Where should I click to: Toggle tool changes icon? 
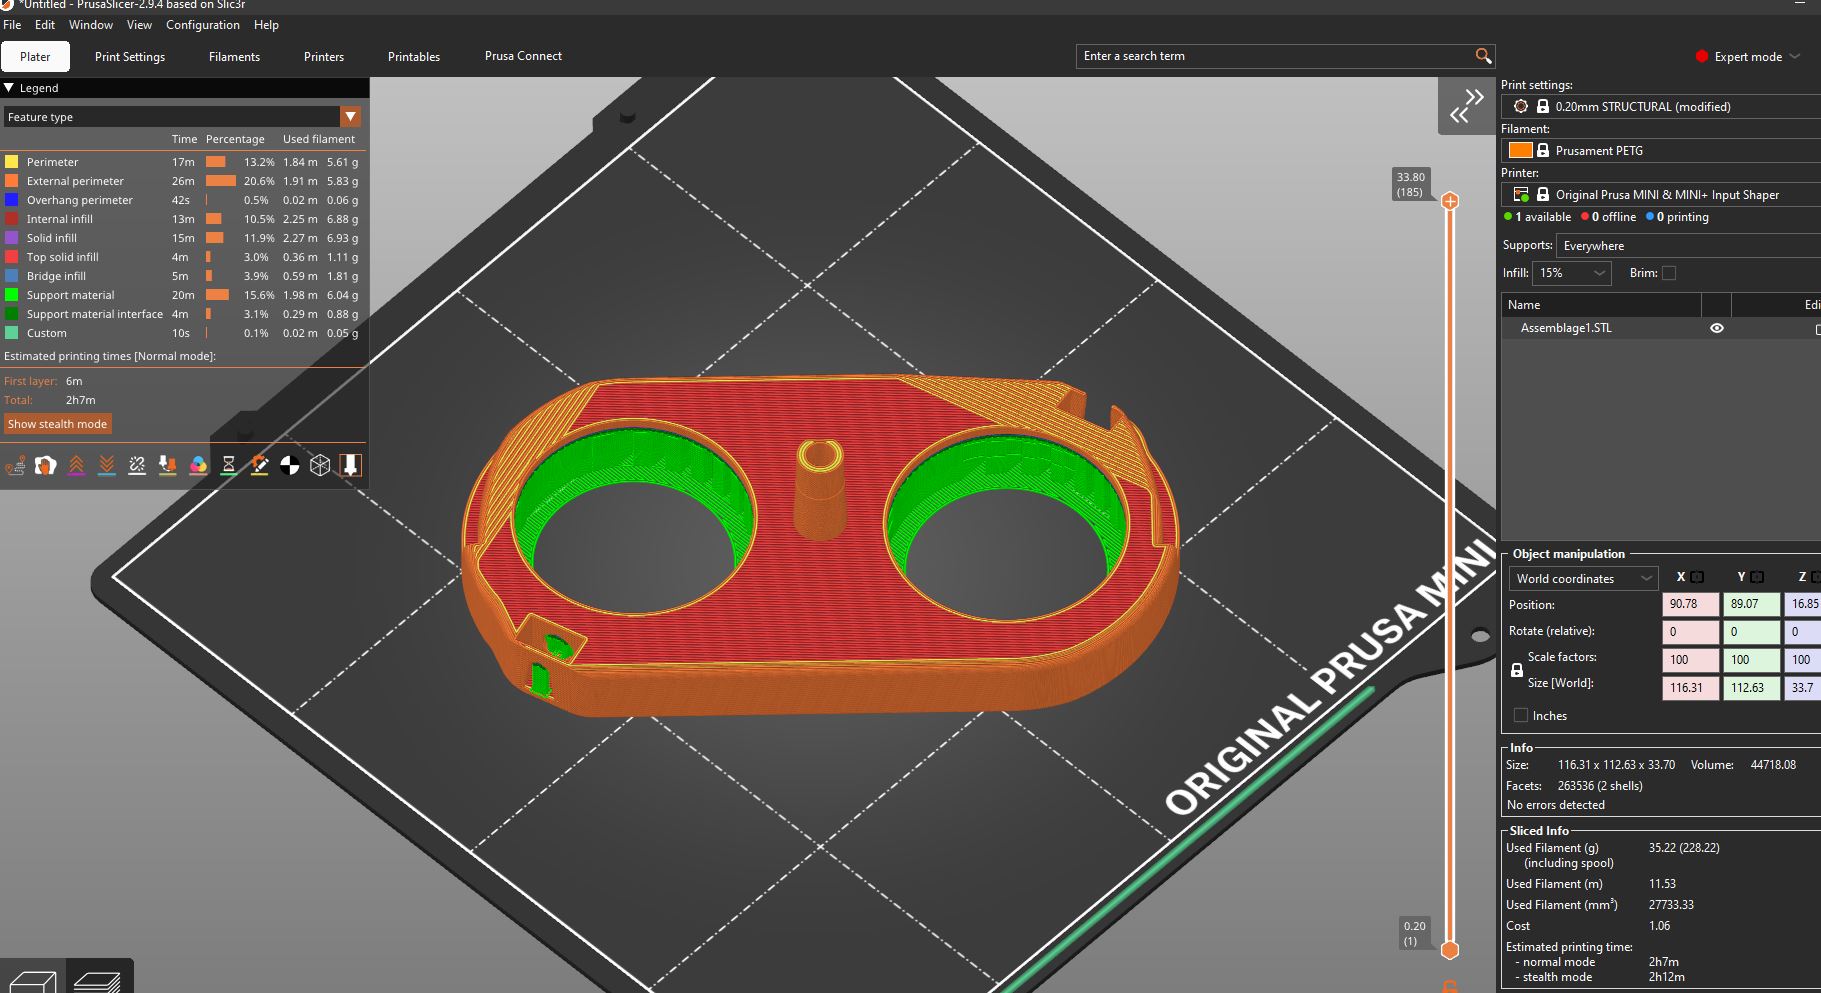[168, 465]
